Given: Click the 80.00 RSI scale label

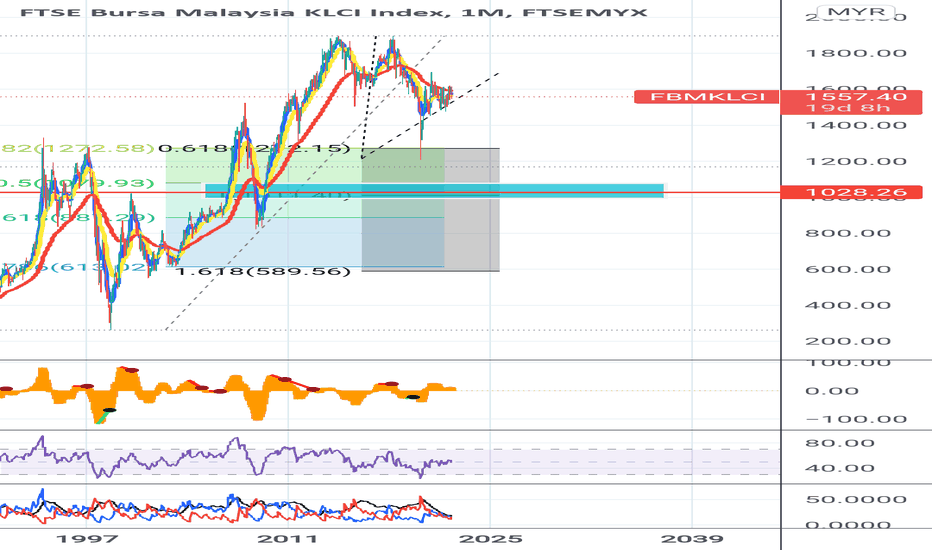Looking at the screenshot, I should point(840,443).
